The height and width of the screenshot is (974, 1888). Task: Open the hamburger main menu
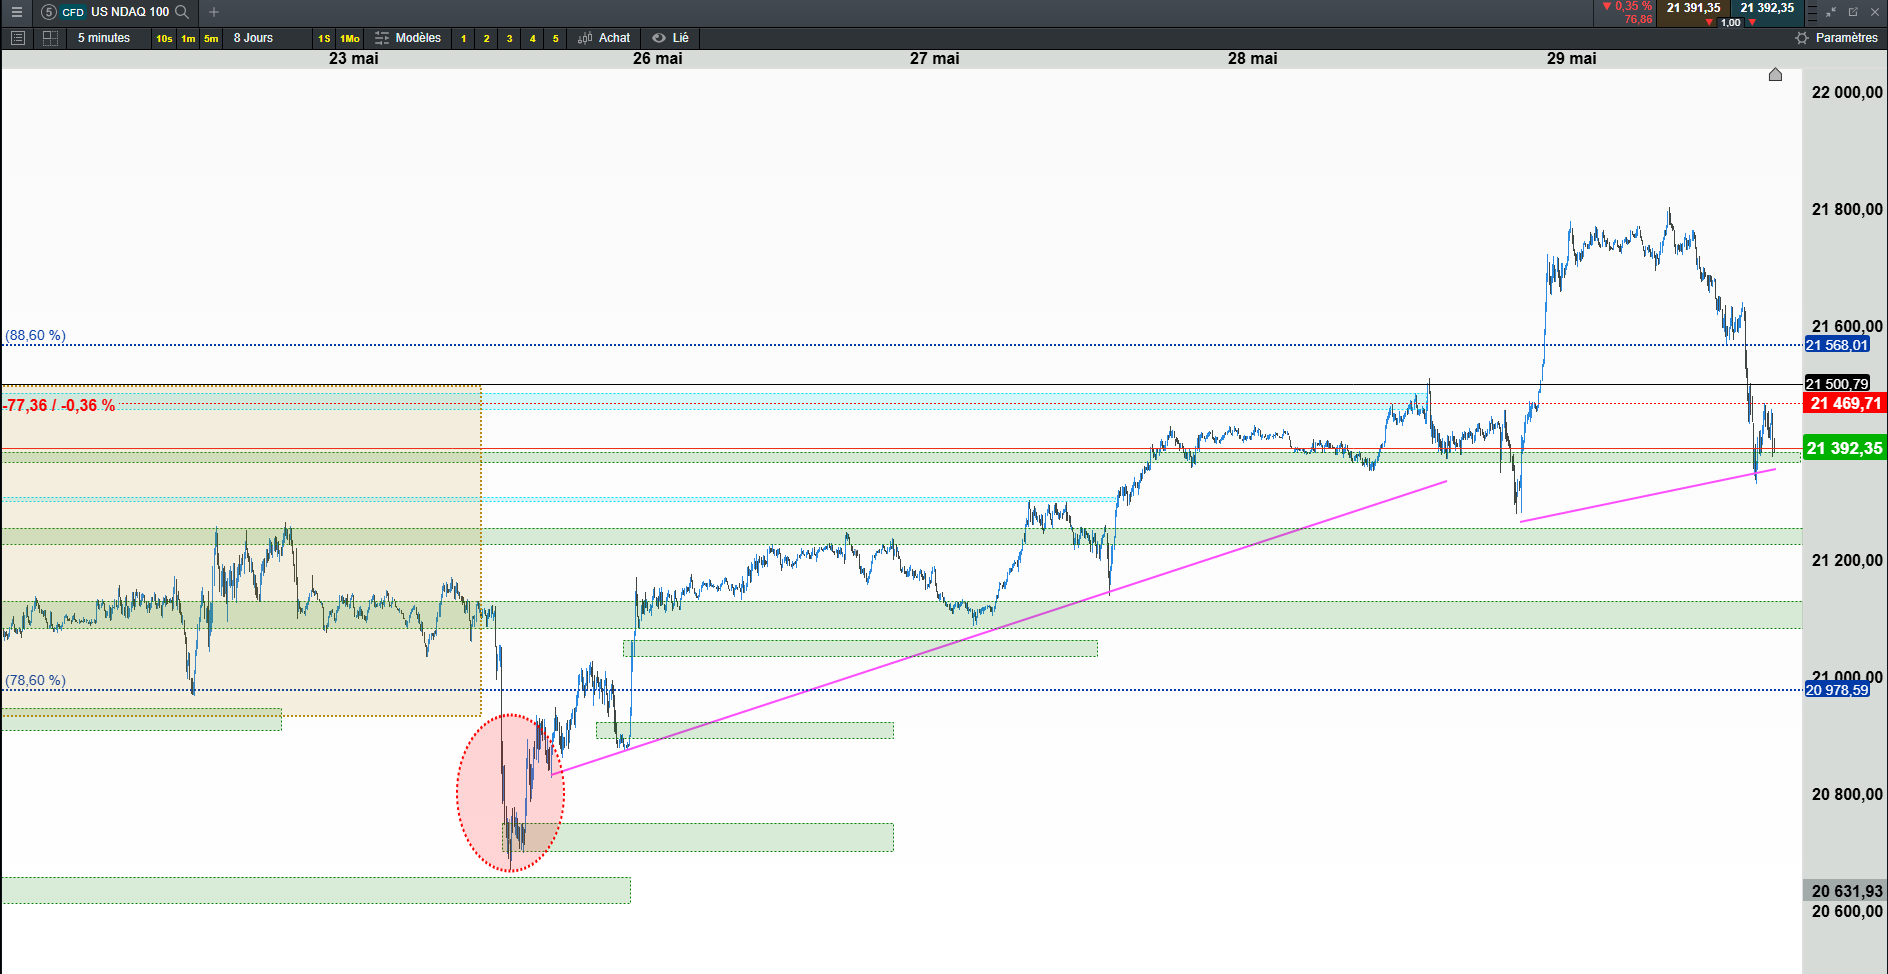pyautogui.click(x=16, y=12)
